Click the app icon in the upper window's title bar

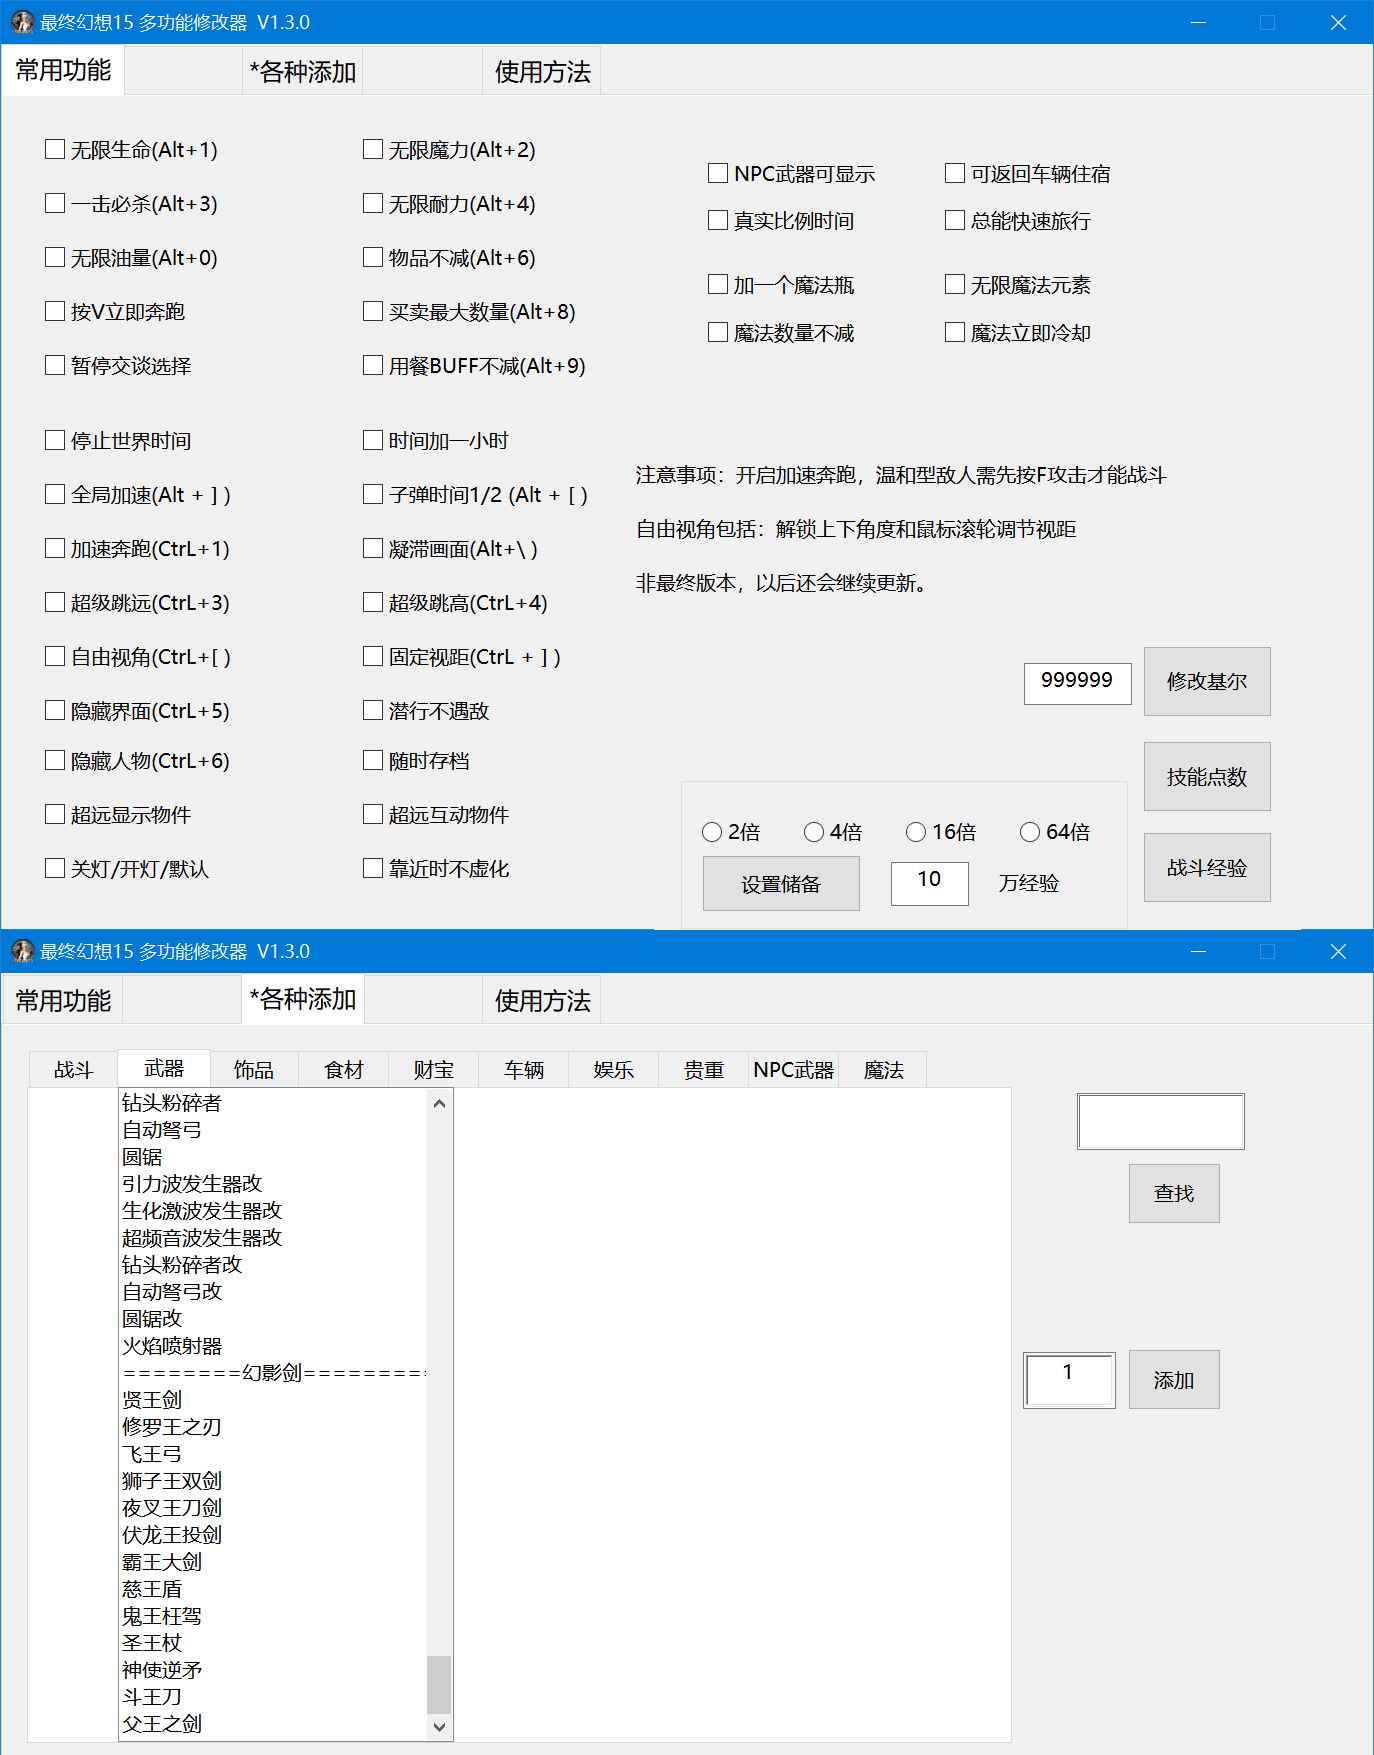tap(22, 22)
